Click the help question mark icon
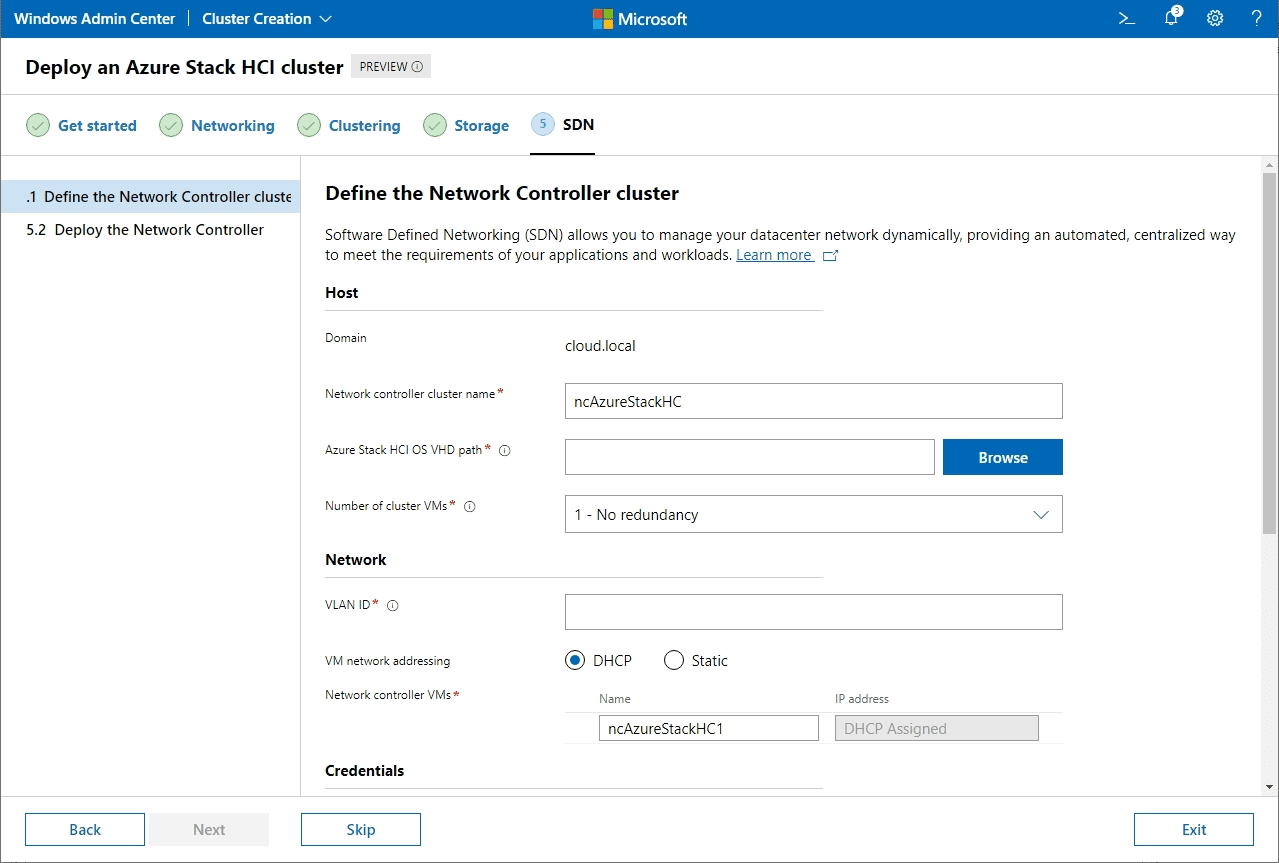 [x=1257, y=19]
